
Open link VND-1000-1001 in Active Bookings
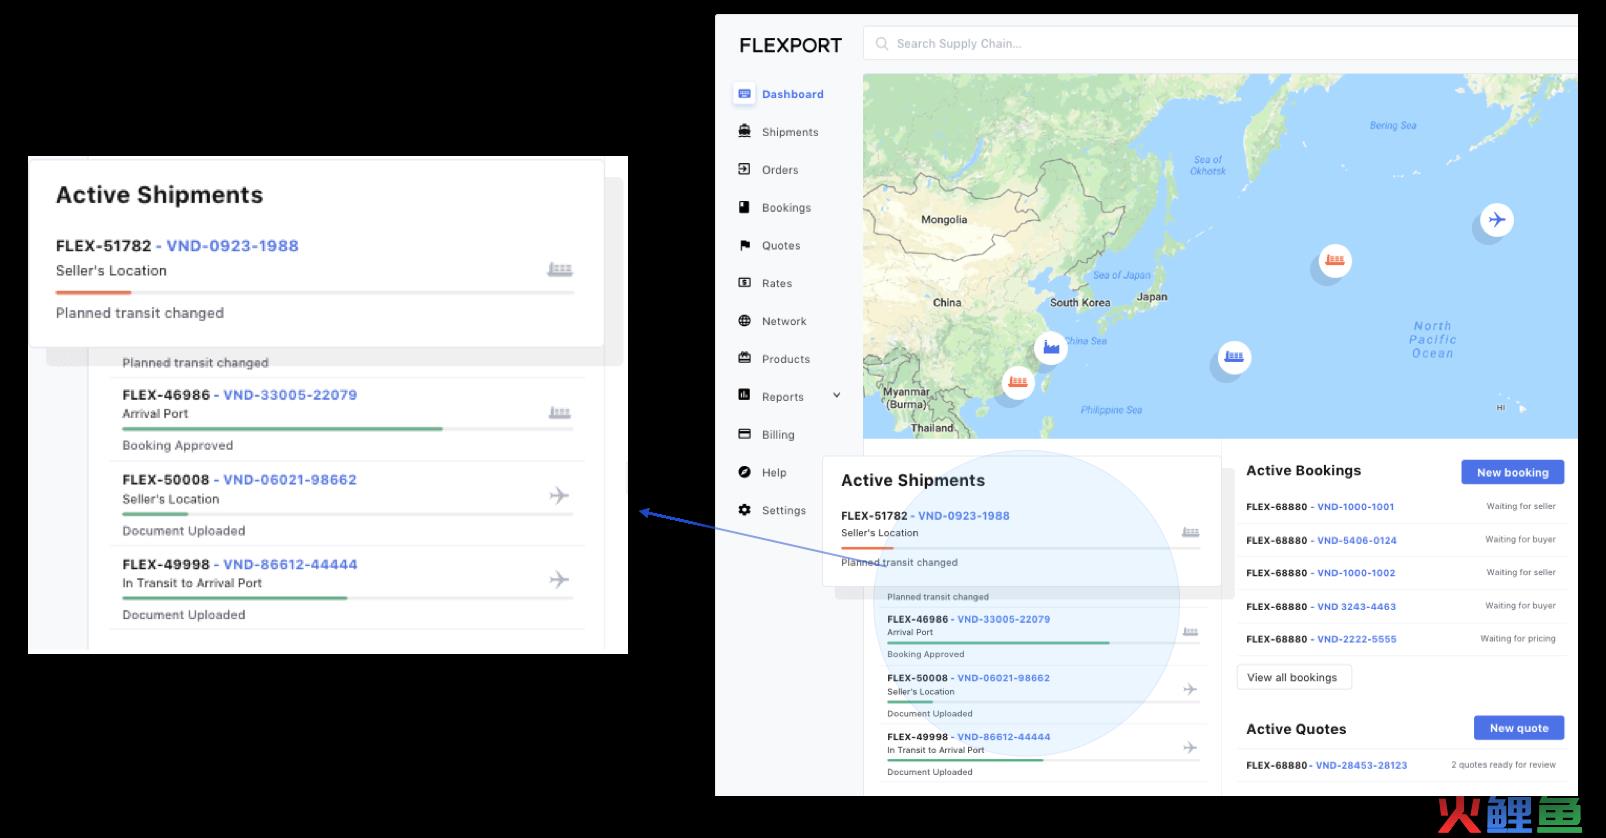point(1355,507)
